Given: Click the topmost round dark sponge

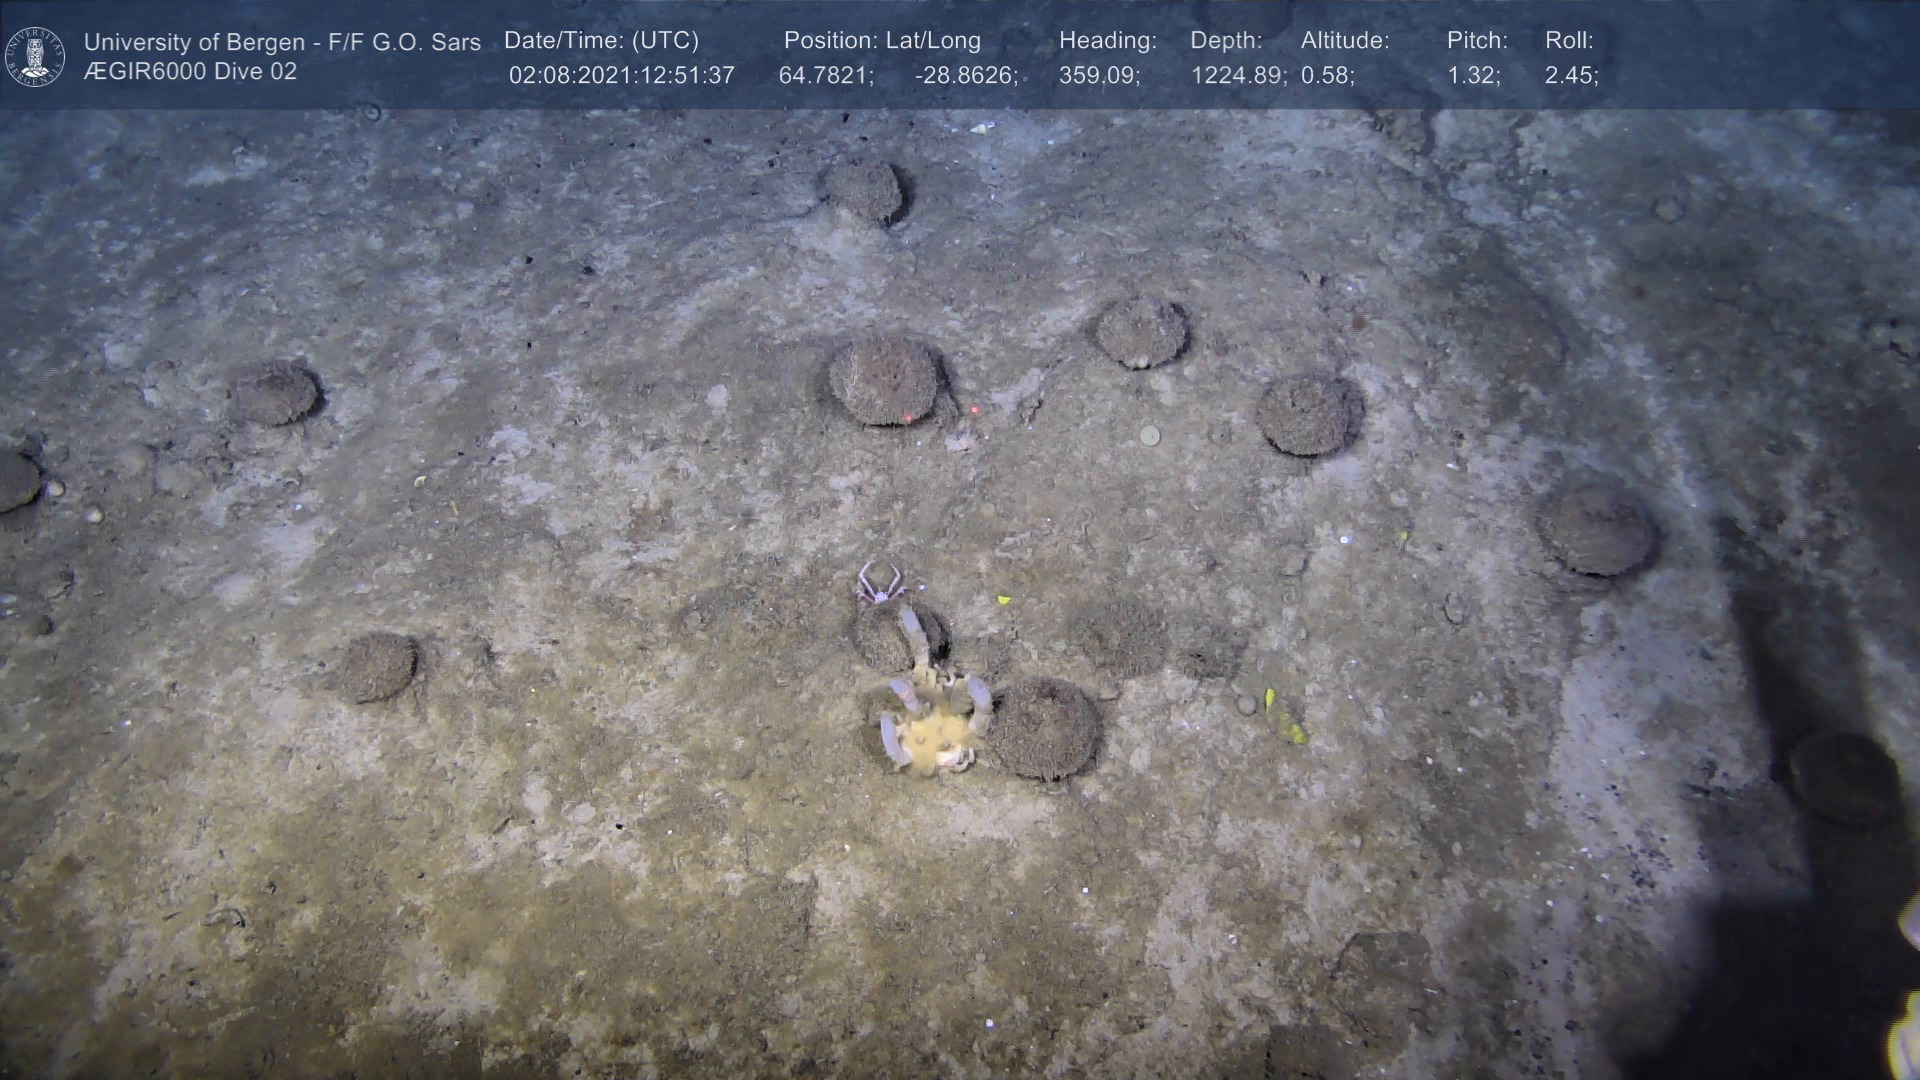Looking at the screenshot, I should point(864,189).
